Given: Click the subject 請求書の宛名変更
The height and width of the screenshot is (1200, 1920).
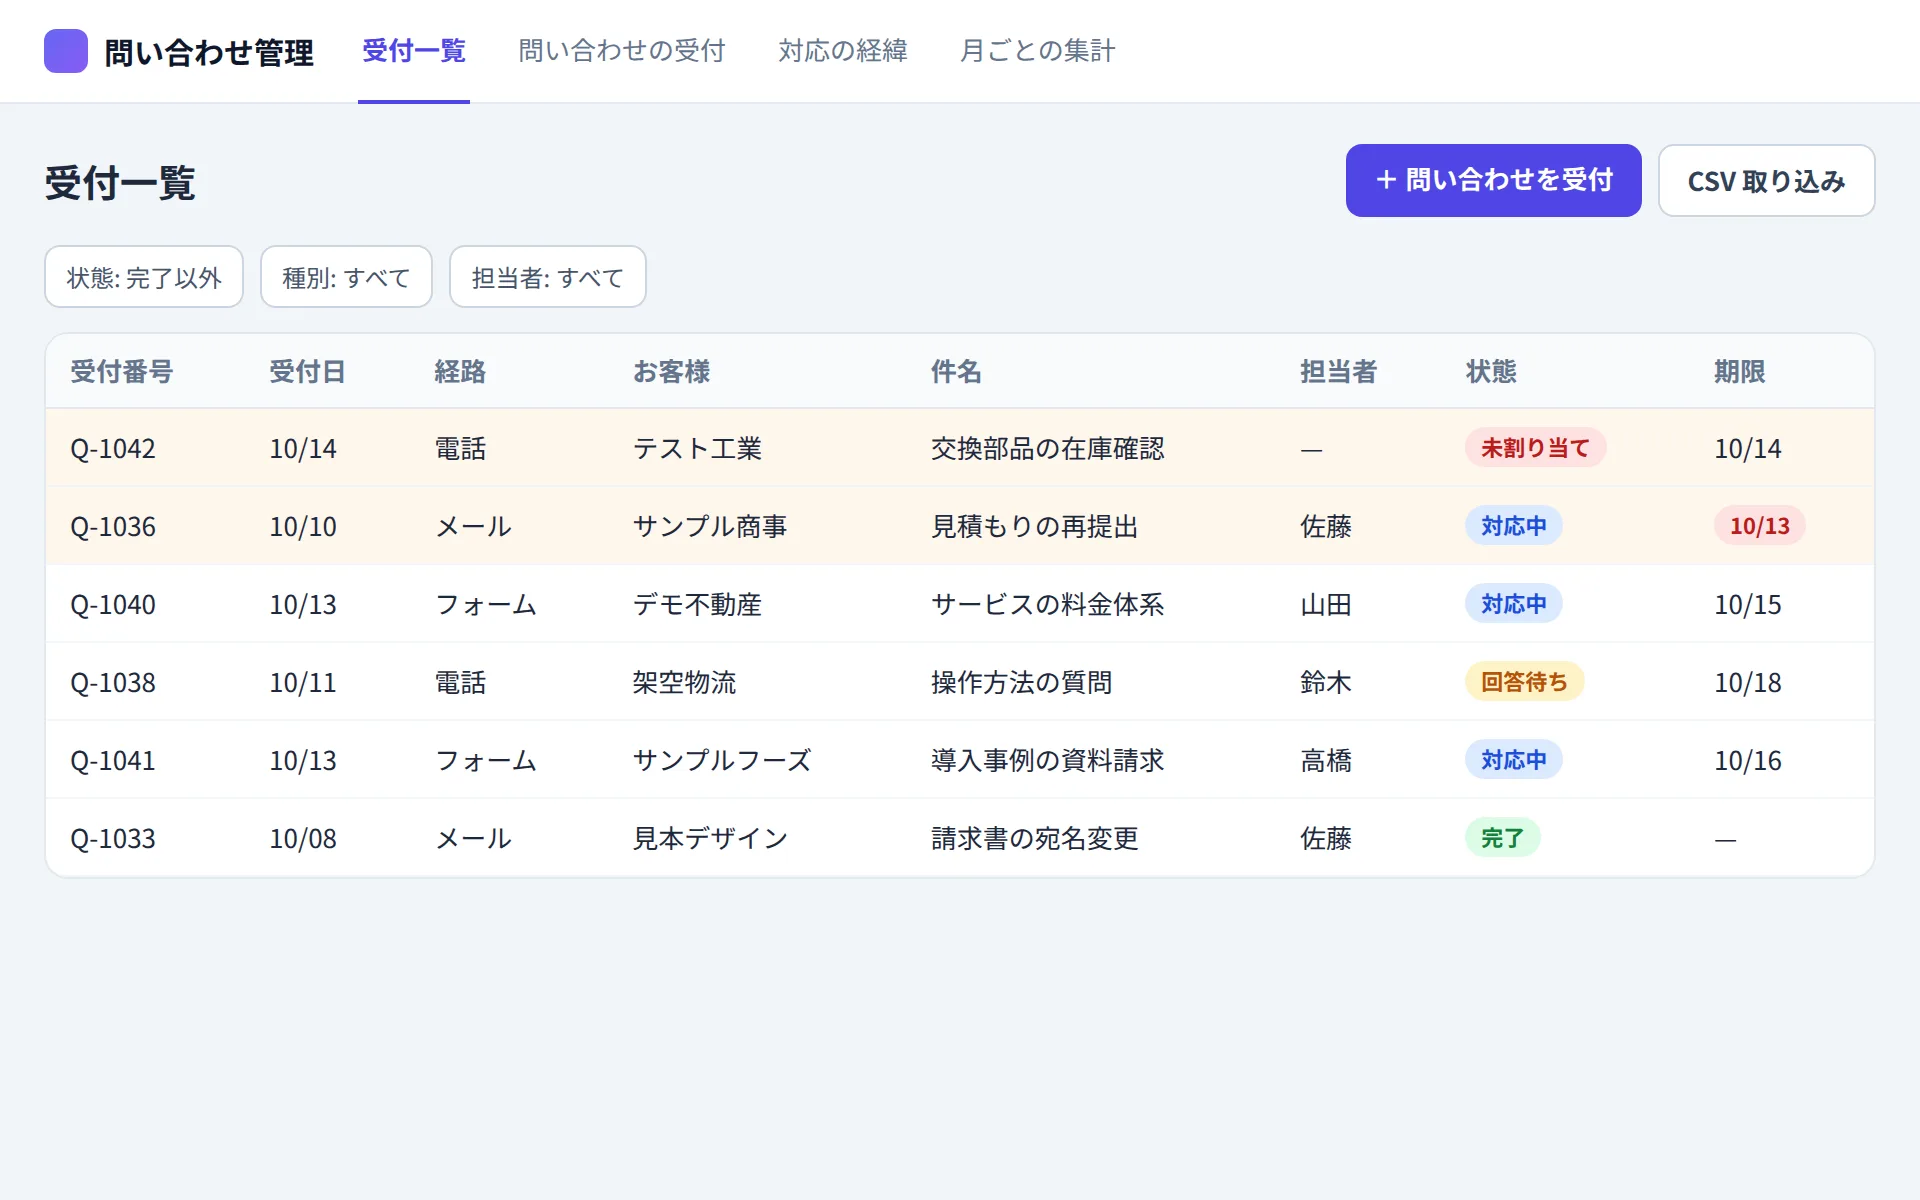Looking at the screenshot, I should click(x=1034, y=839).
